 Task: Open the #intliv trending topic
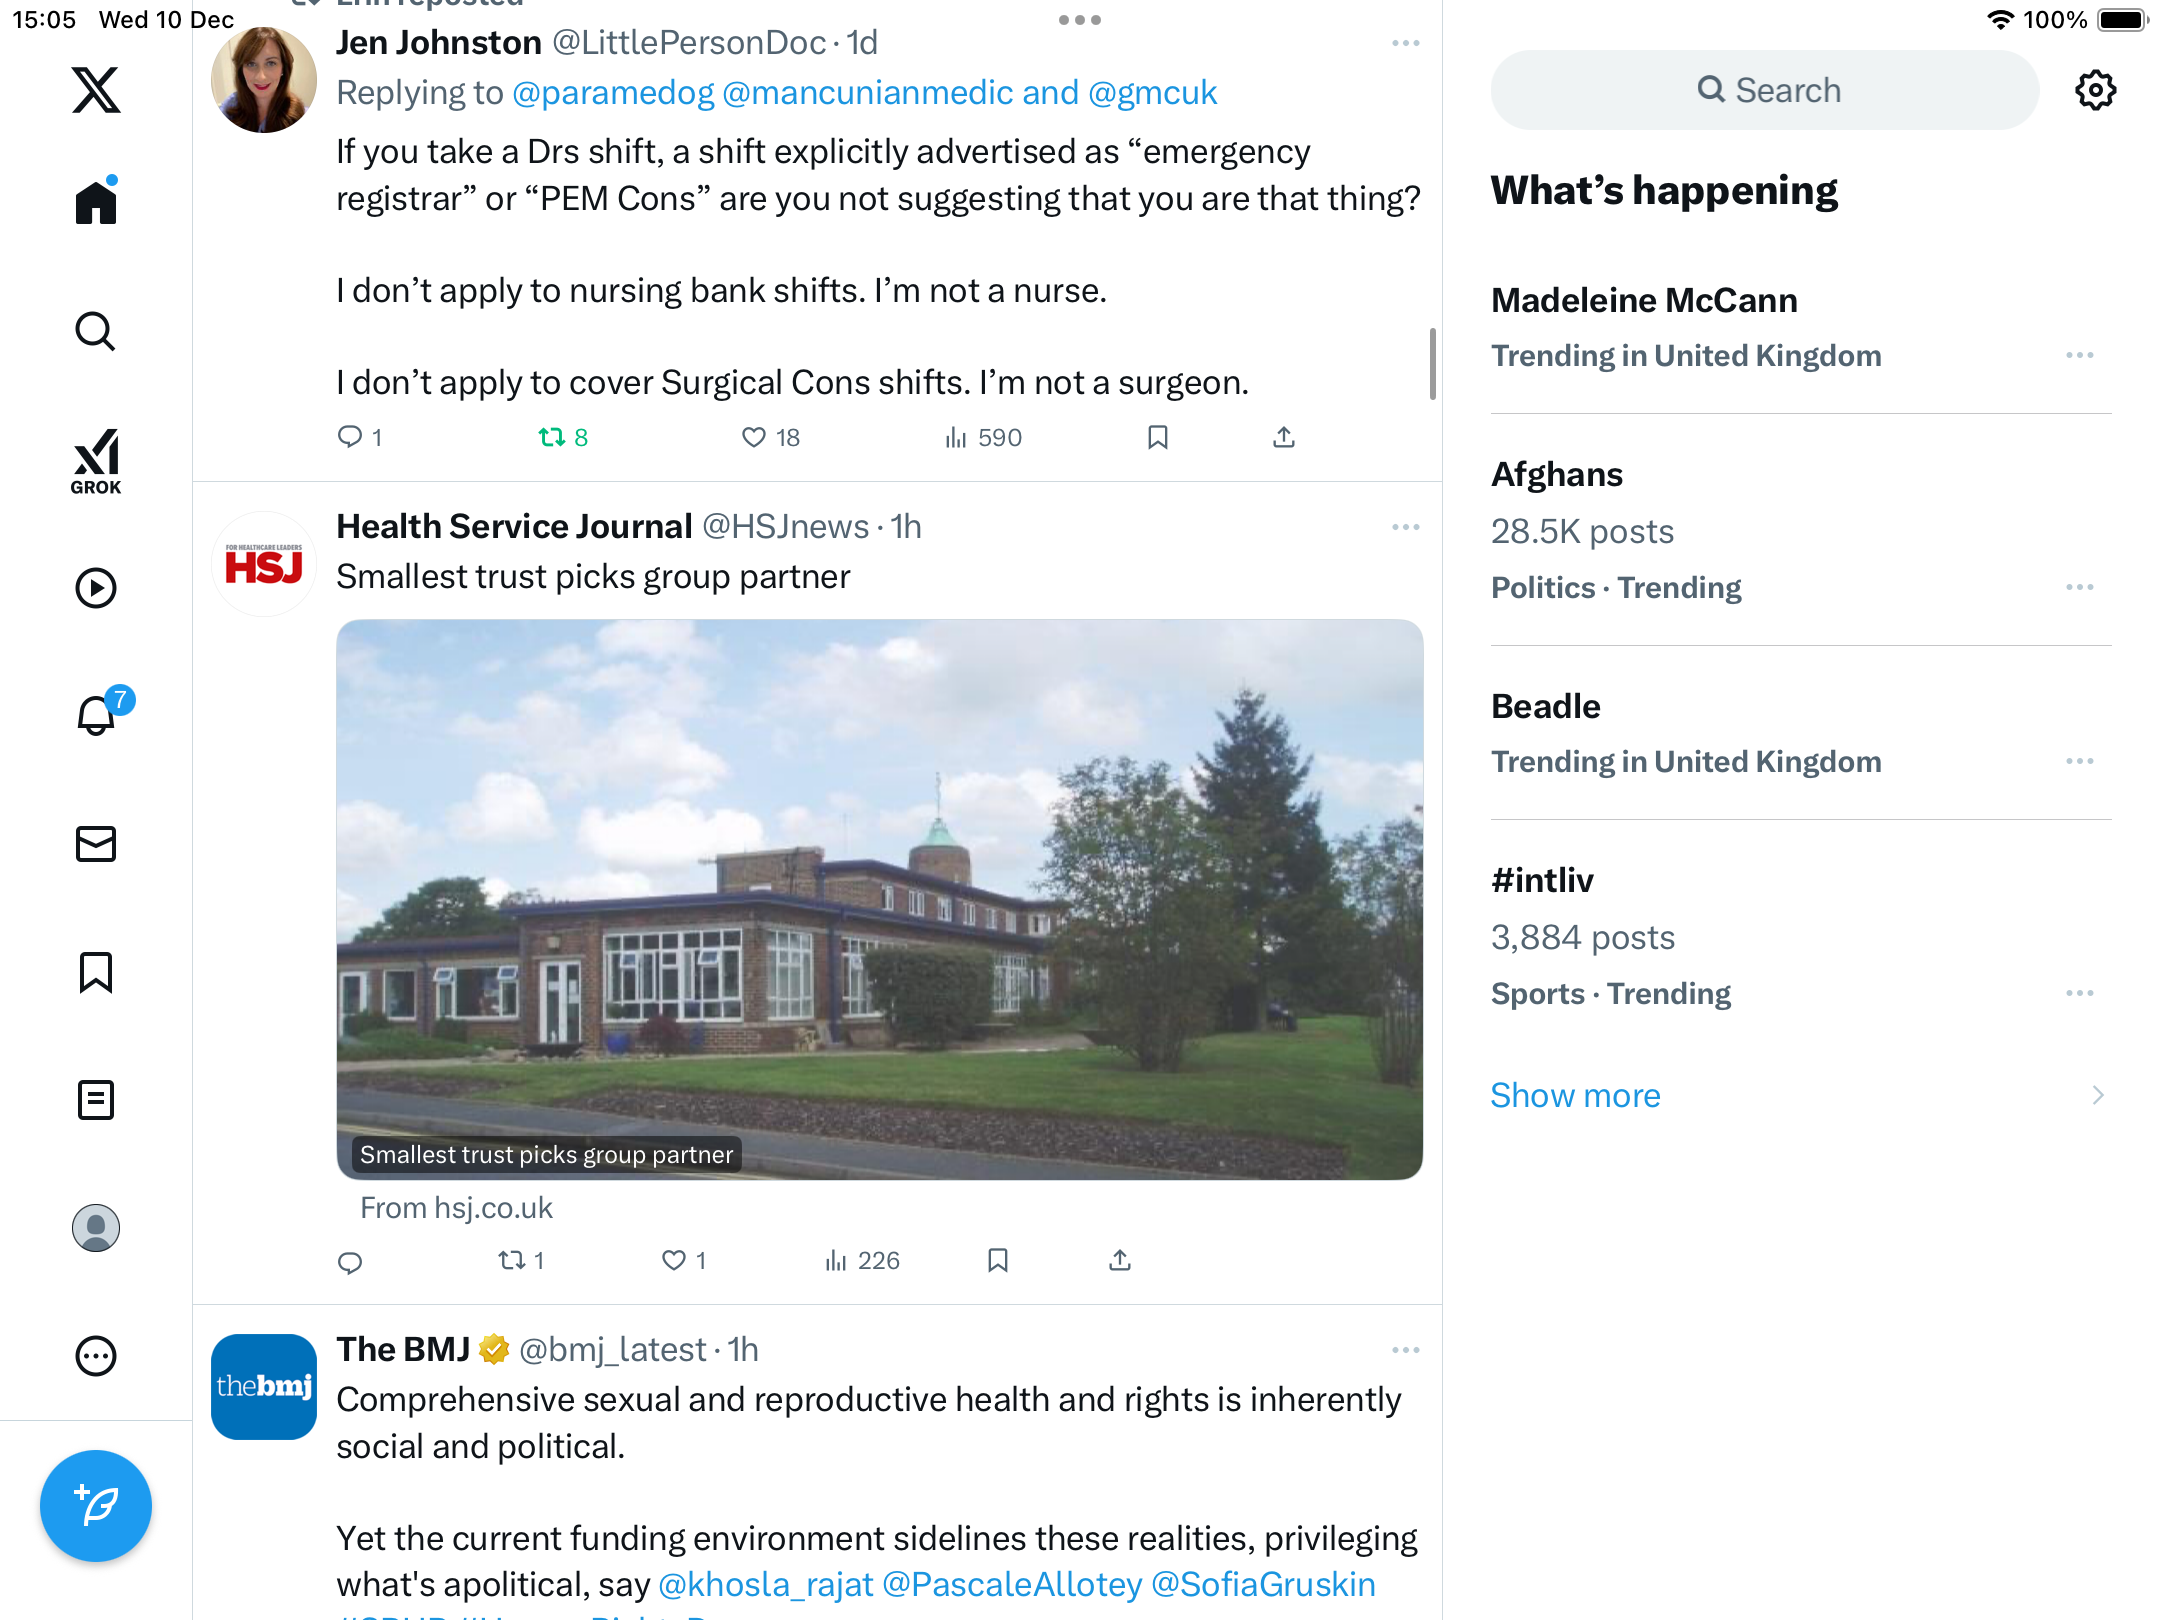click(1800, 936)
